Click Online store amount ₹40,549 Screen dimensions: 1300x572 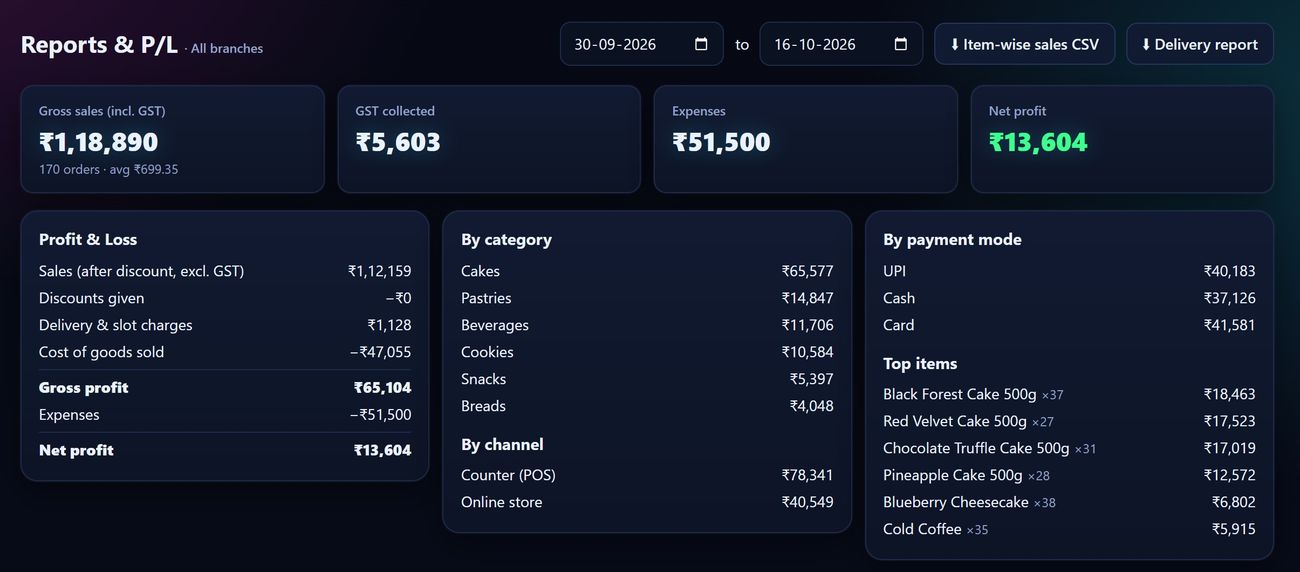807,502
